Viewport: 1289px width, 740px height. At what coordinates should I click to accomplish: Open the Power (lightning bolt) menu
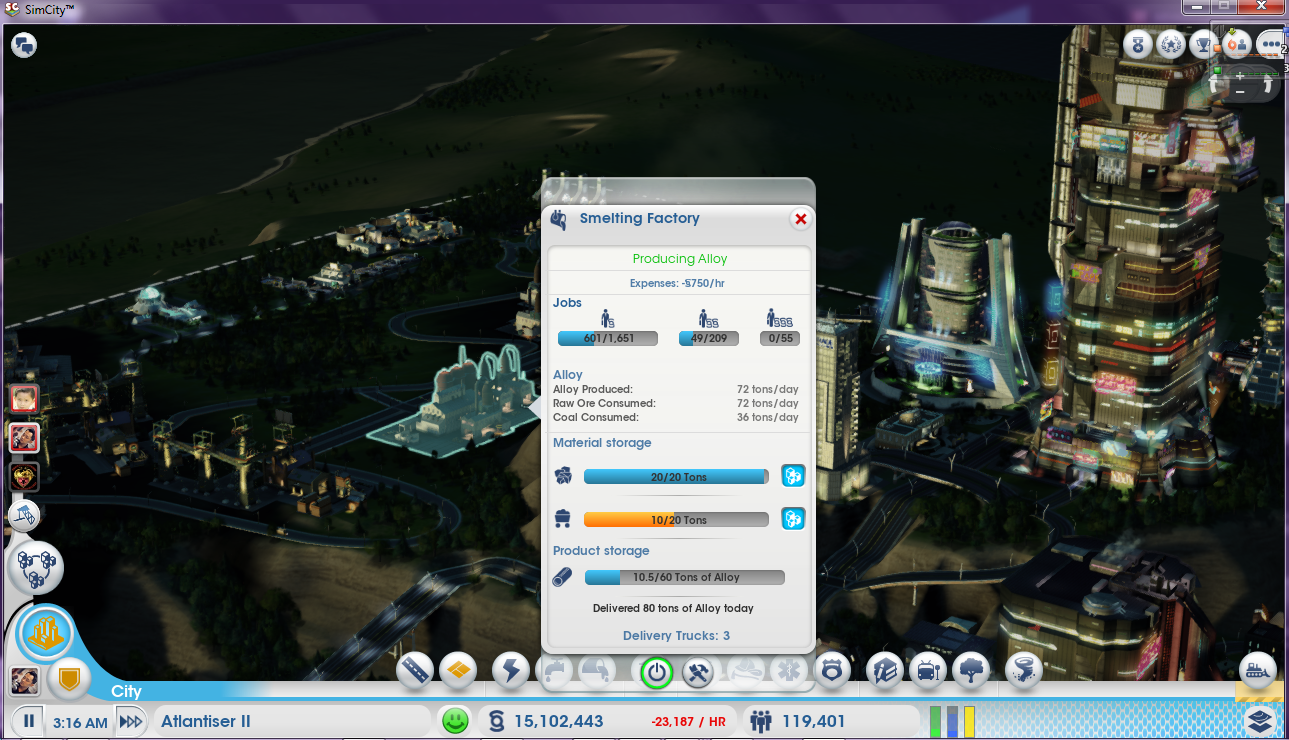[510, 671]
